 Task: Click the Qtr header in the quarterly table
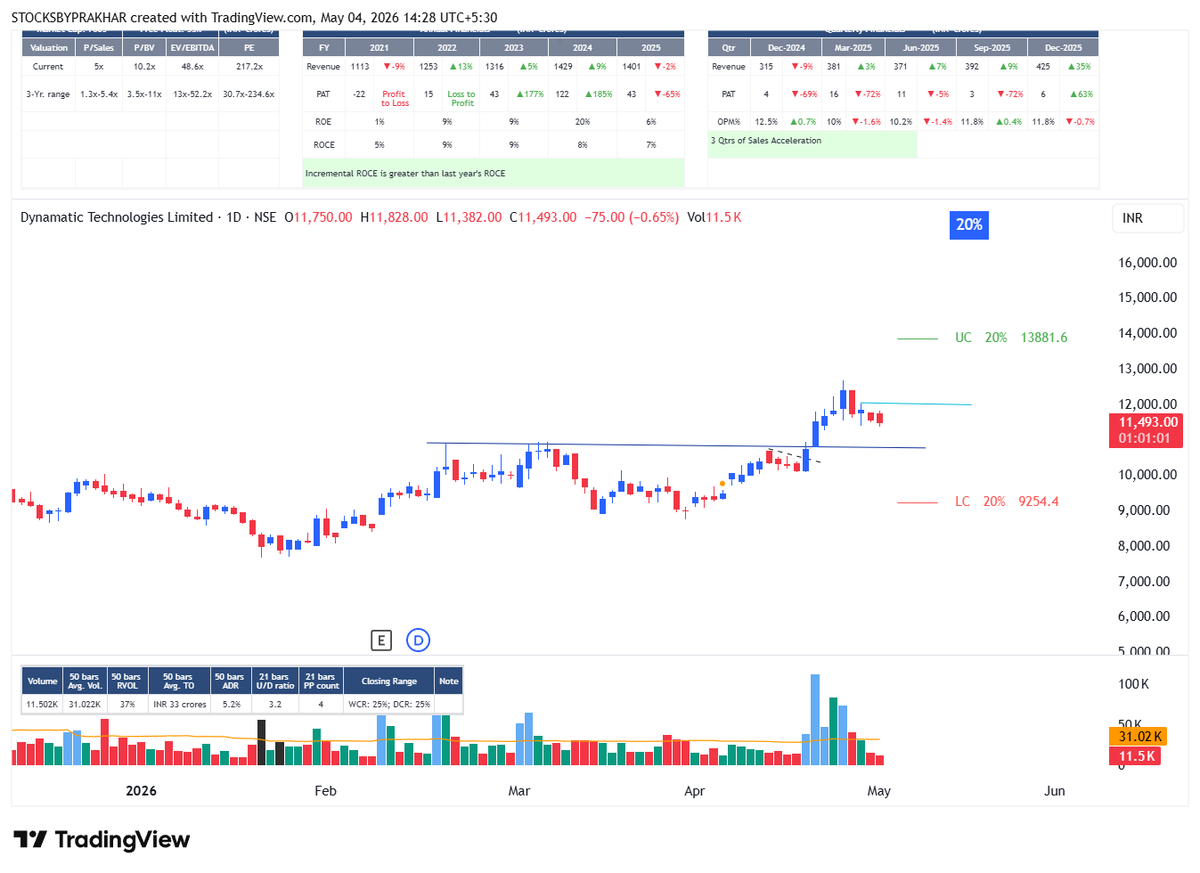pyautogui.click(x=728, y=47)
